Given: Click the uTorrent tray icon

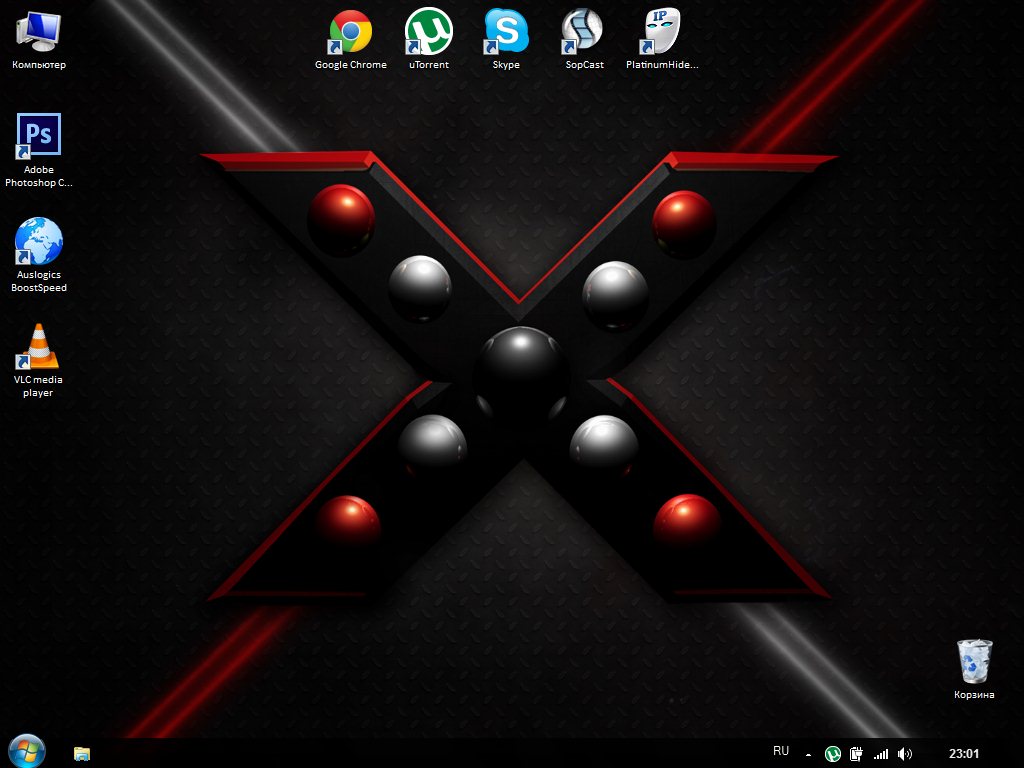Looking at the screenshot, I should click(x=833, y=754).
